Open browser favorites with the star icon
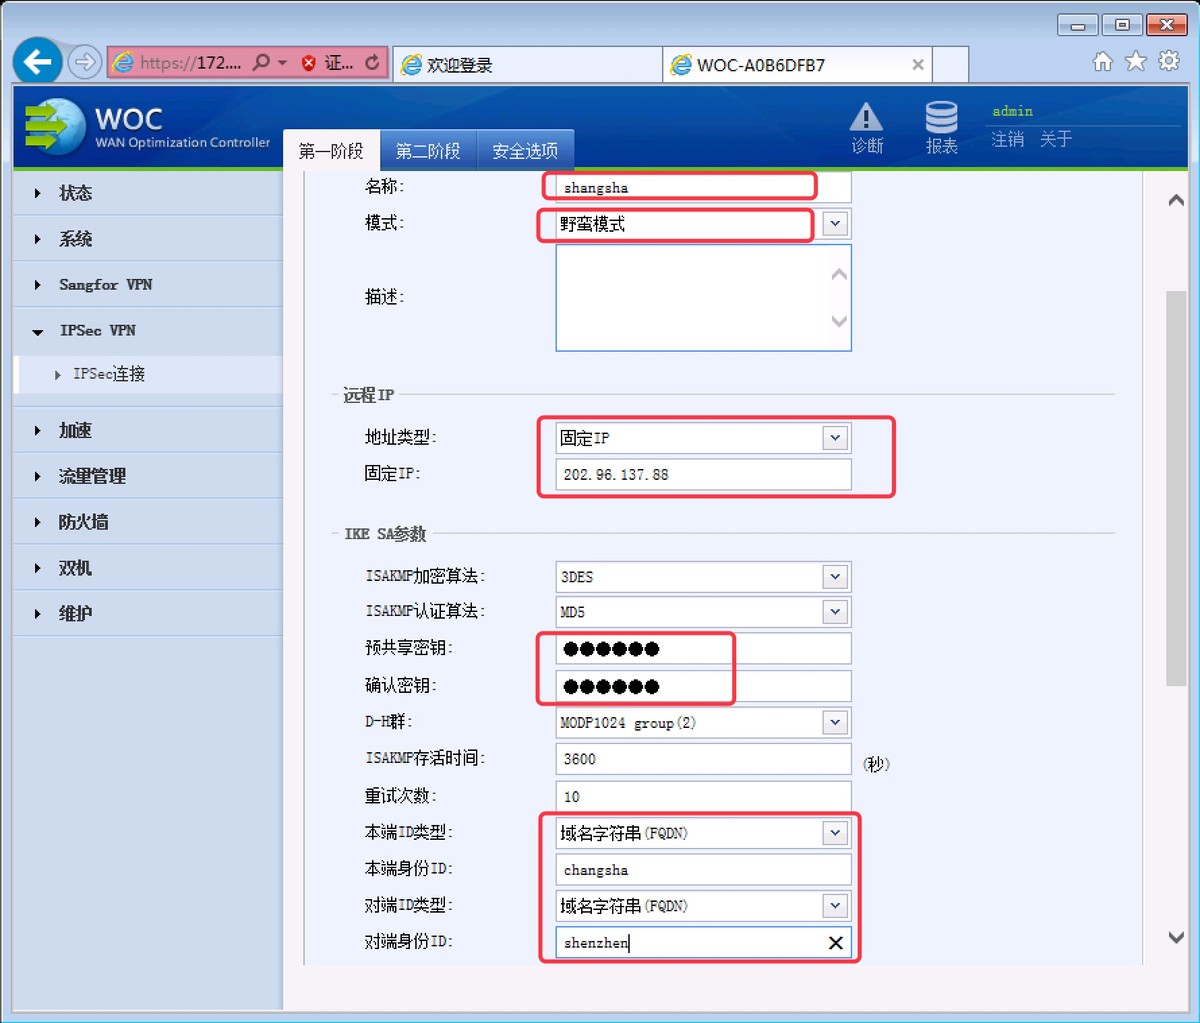Screen dimensions: 1200x1023 [x=1135, y=61]
